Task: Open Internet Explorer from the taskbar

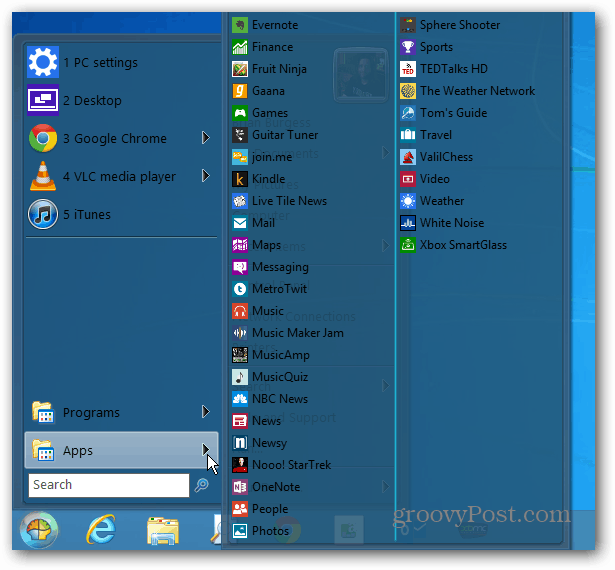Action: [101, 530]
